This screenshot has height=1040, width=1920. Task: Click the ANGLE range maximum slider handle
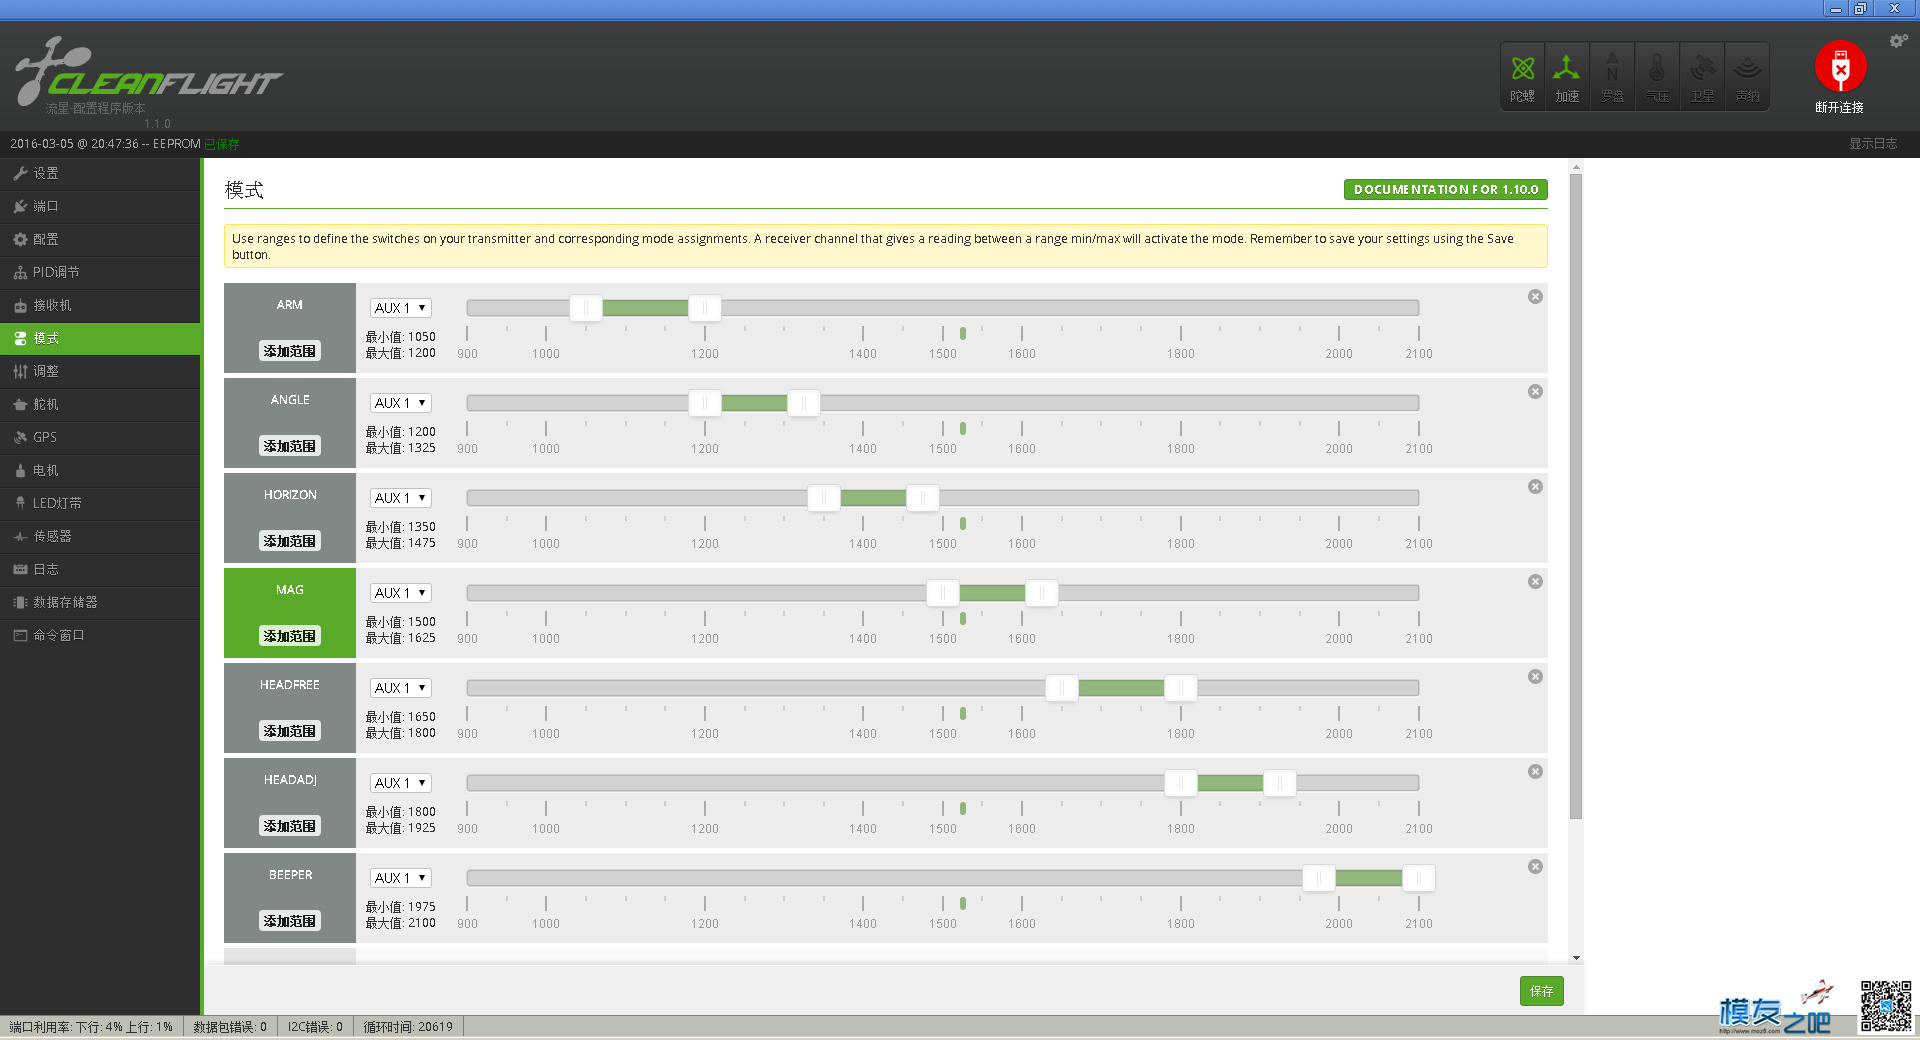(804, 403)
